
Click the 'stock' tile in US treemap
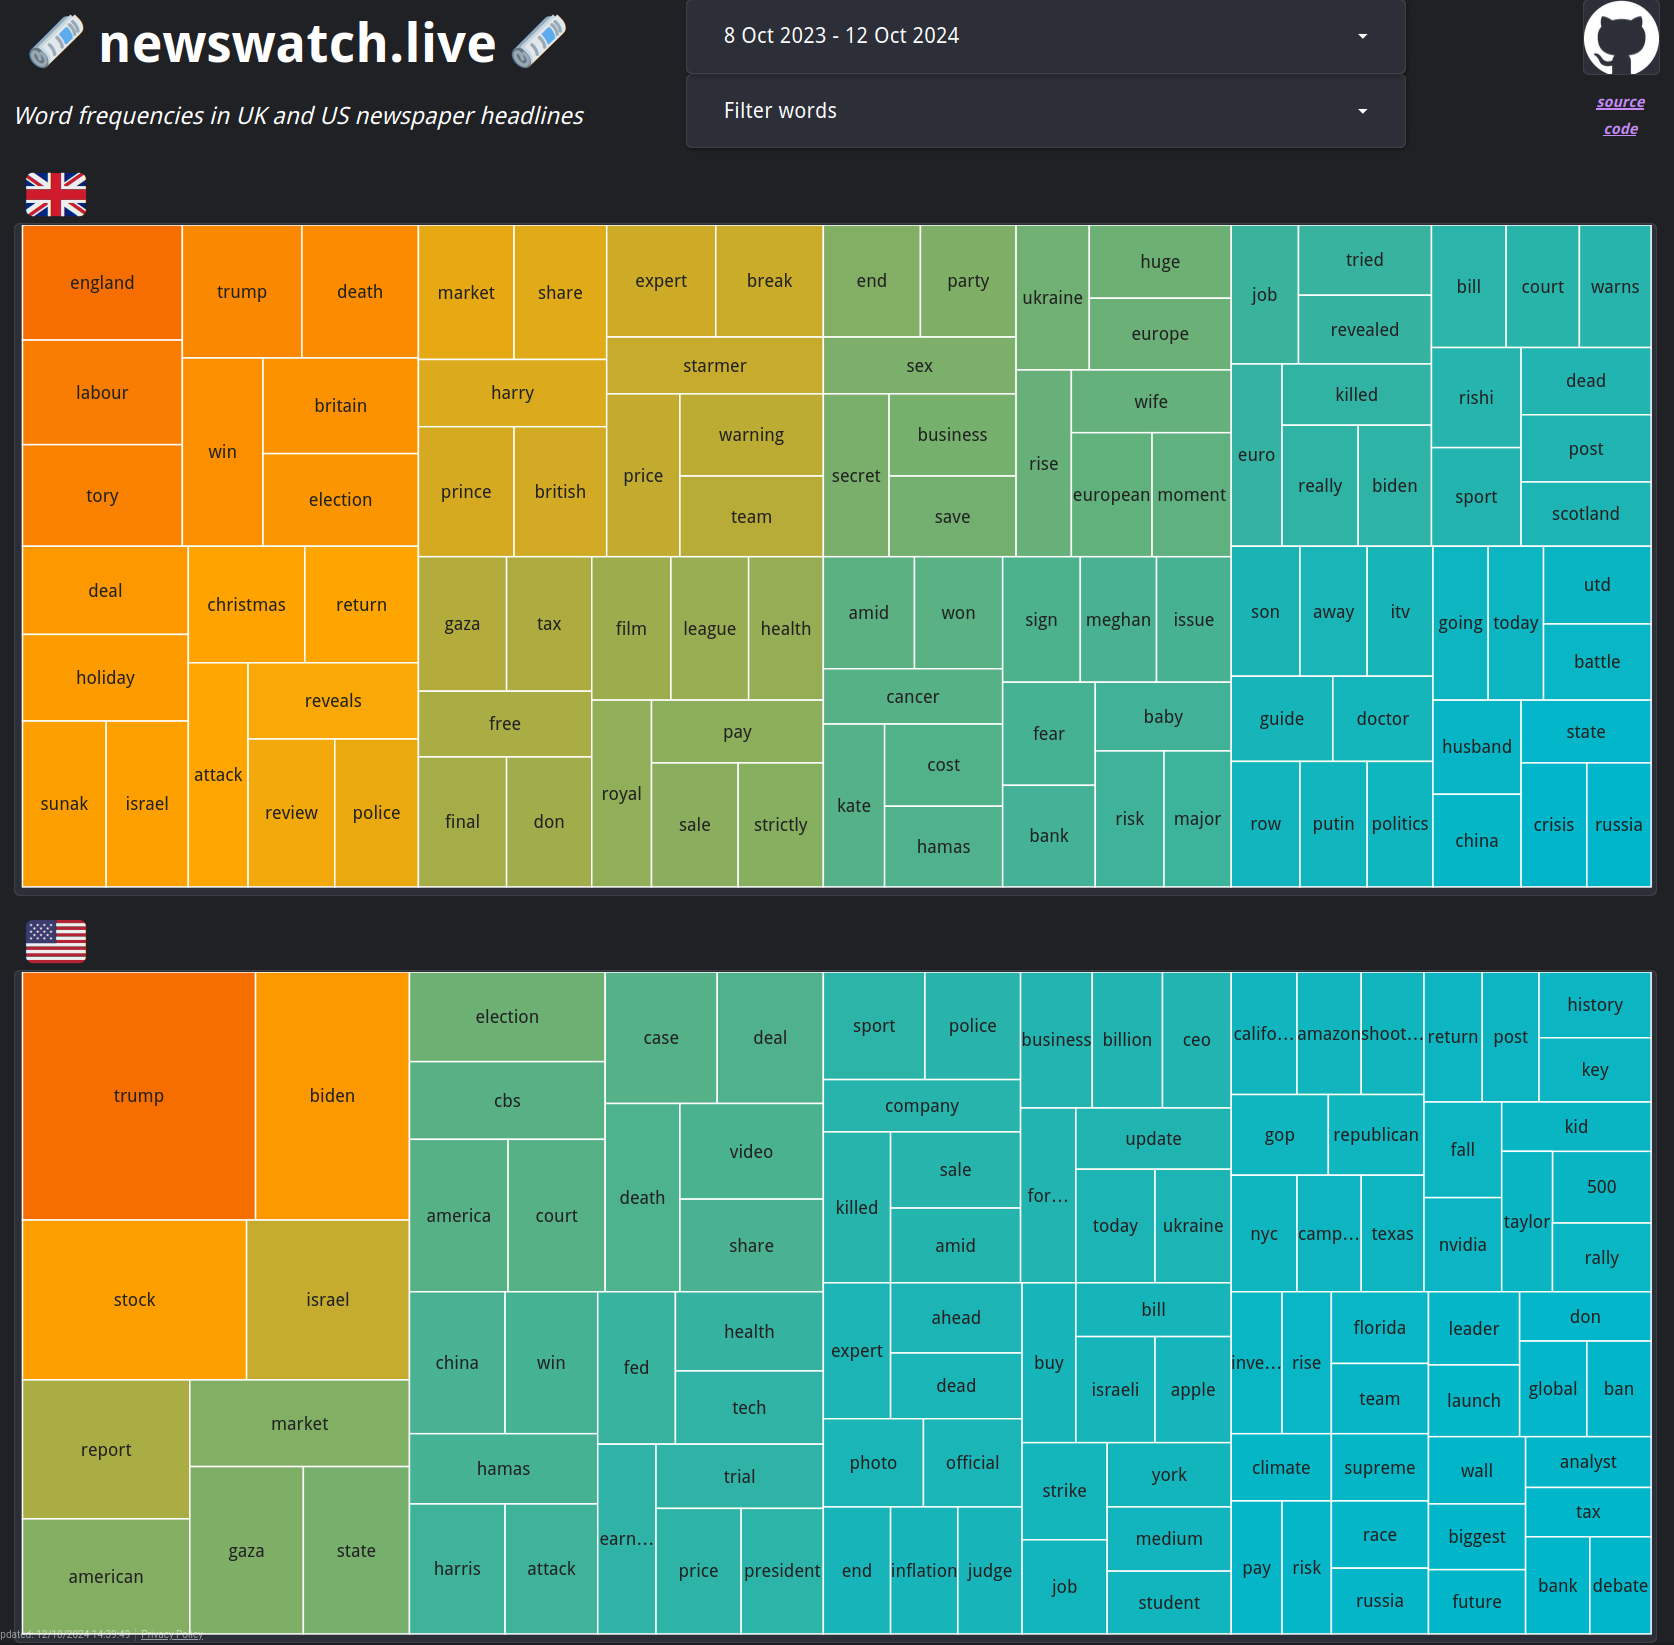click(134, 1300)
